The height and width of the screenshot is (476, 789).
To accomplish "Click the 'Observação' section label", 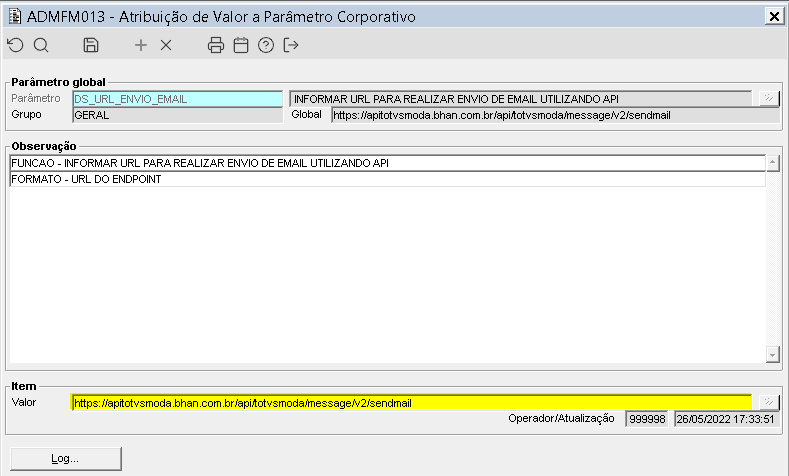I will (x=44, y=146).
